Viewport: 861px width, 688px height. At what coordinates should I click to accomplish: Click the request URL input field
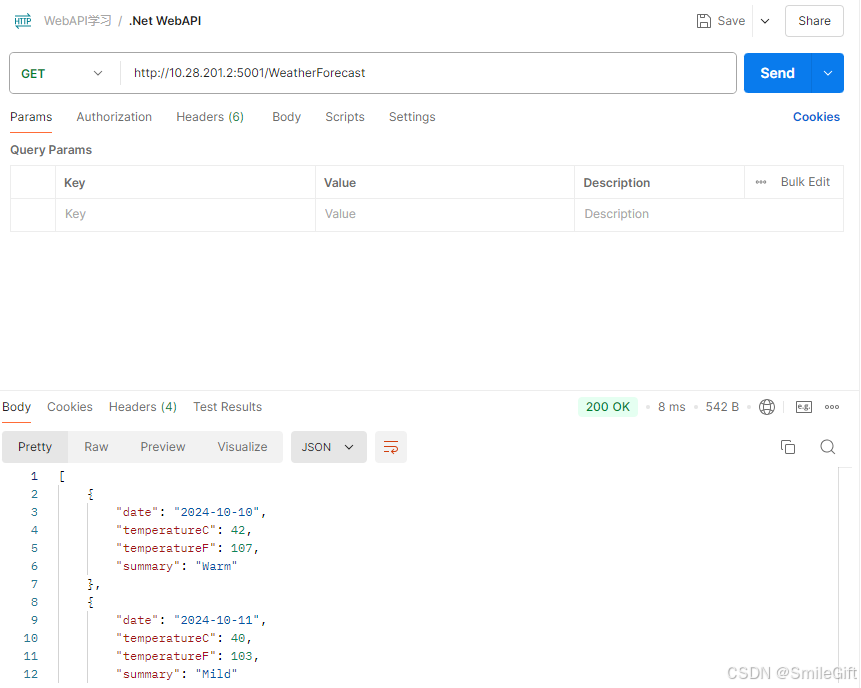pyautogui.click(x=430, y=73)
